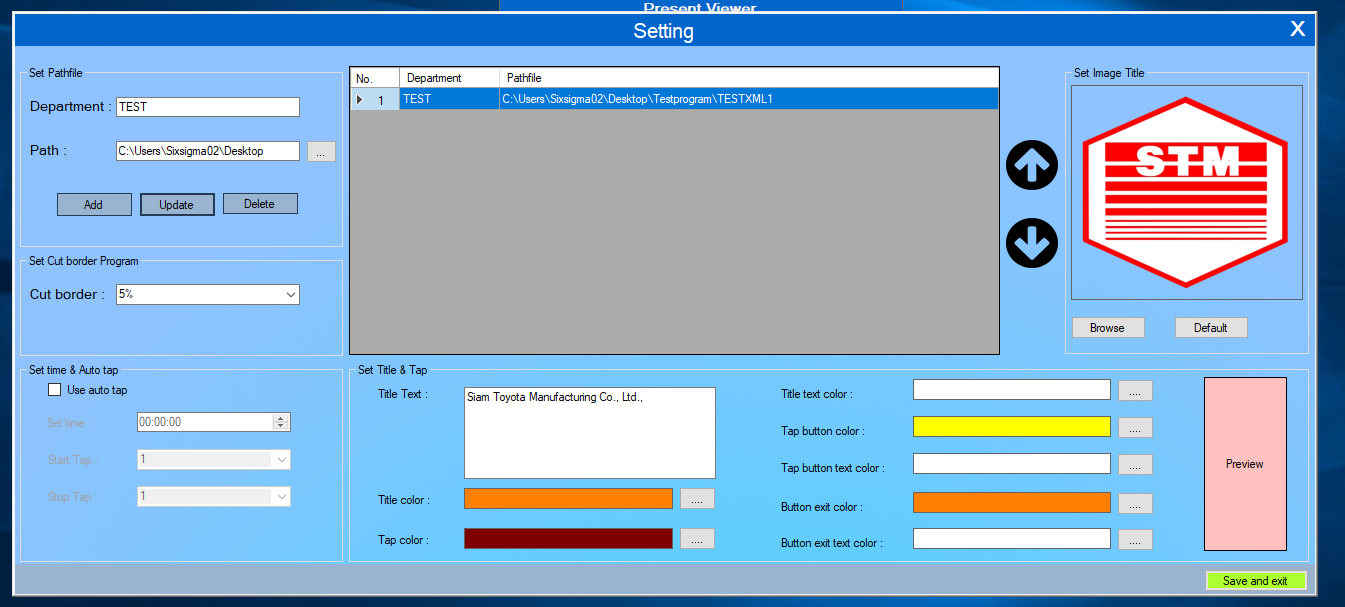Click the STM logo image

tap(1186, 192)
